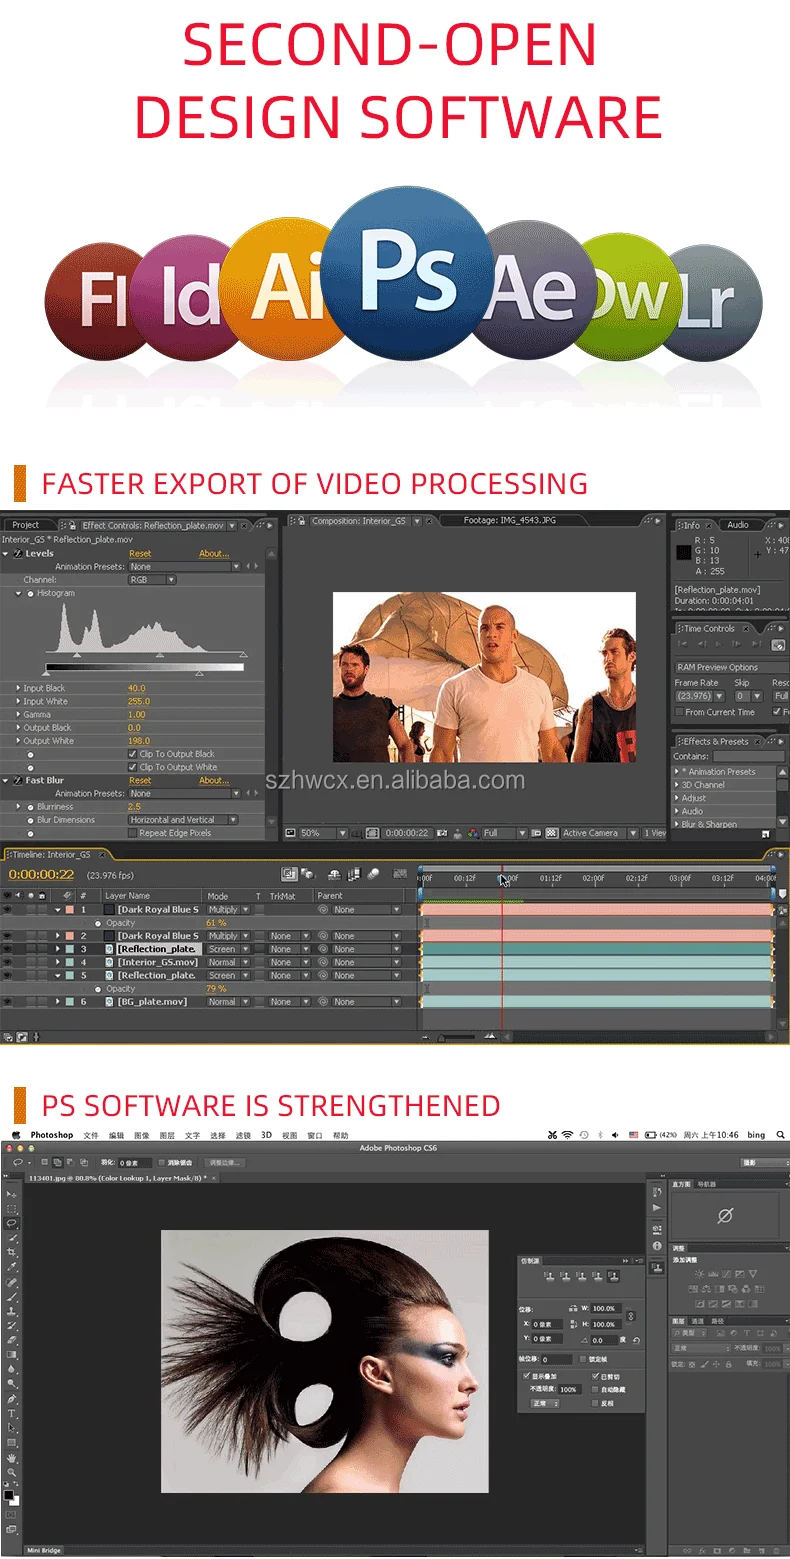Click the Photoshop Ps circle logo
790x1559 pixels.
tap(408, 273)
